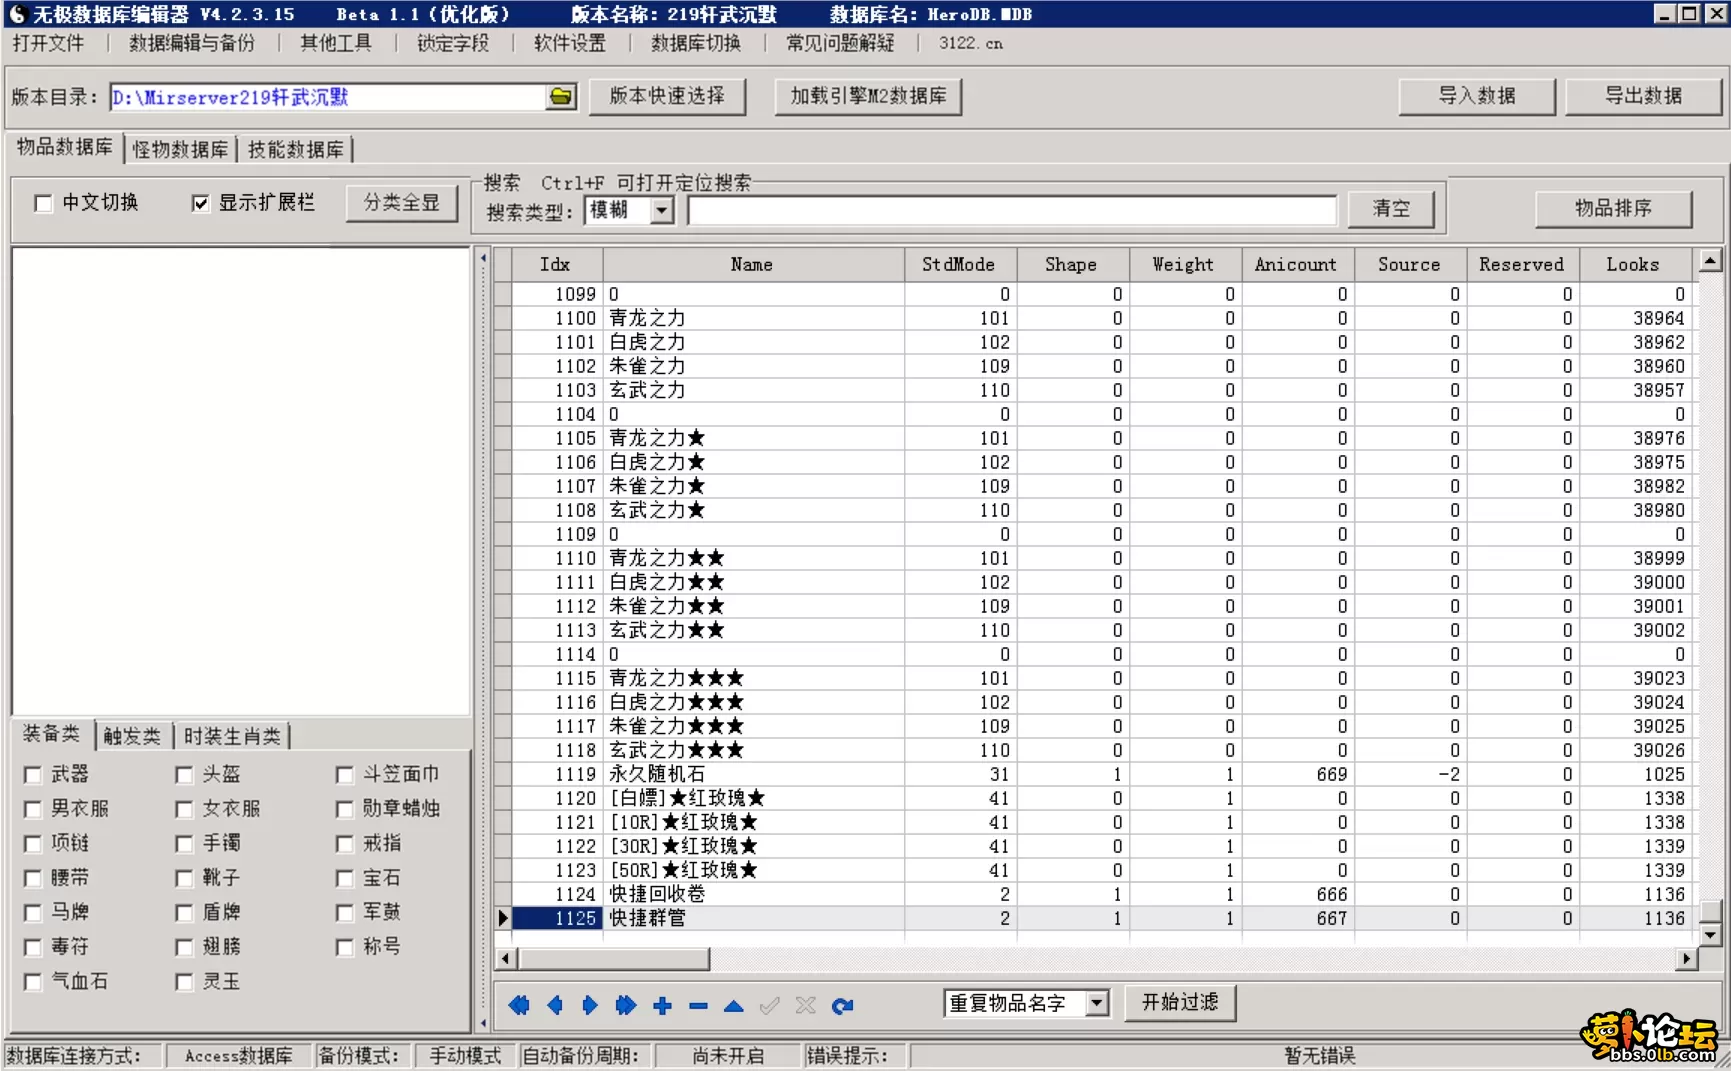
Task: Click the cancel edit X icon
Action: click(806, 1005)
